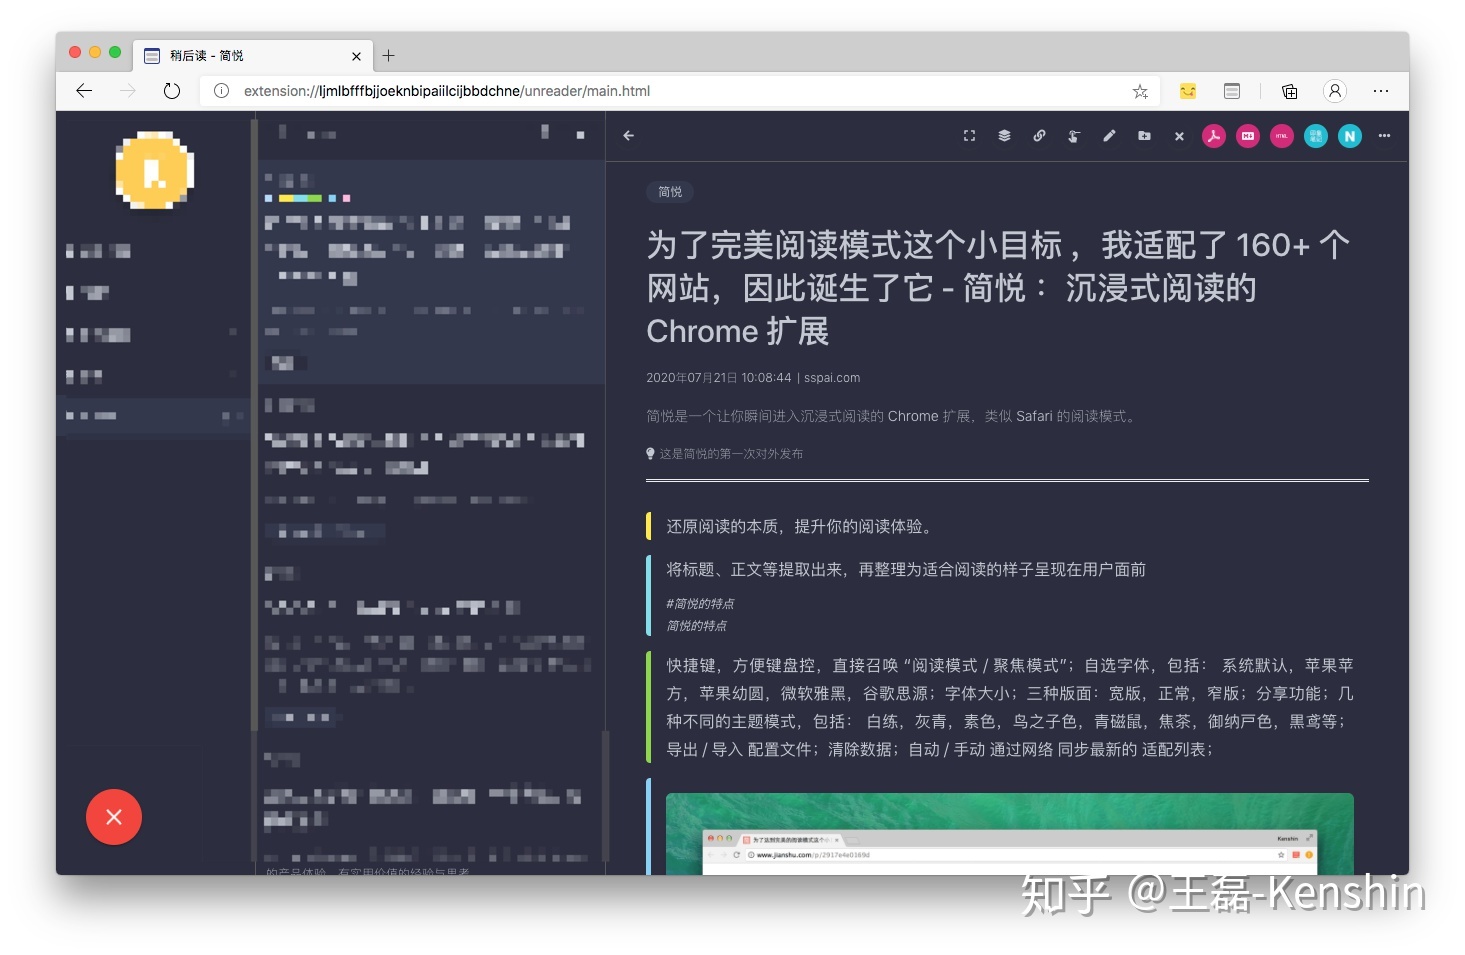Click the '#简悦的特点' tag text
Viewport: 1465px width, 955px height.
pos(700,604)
